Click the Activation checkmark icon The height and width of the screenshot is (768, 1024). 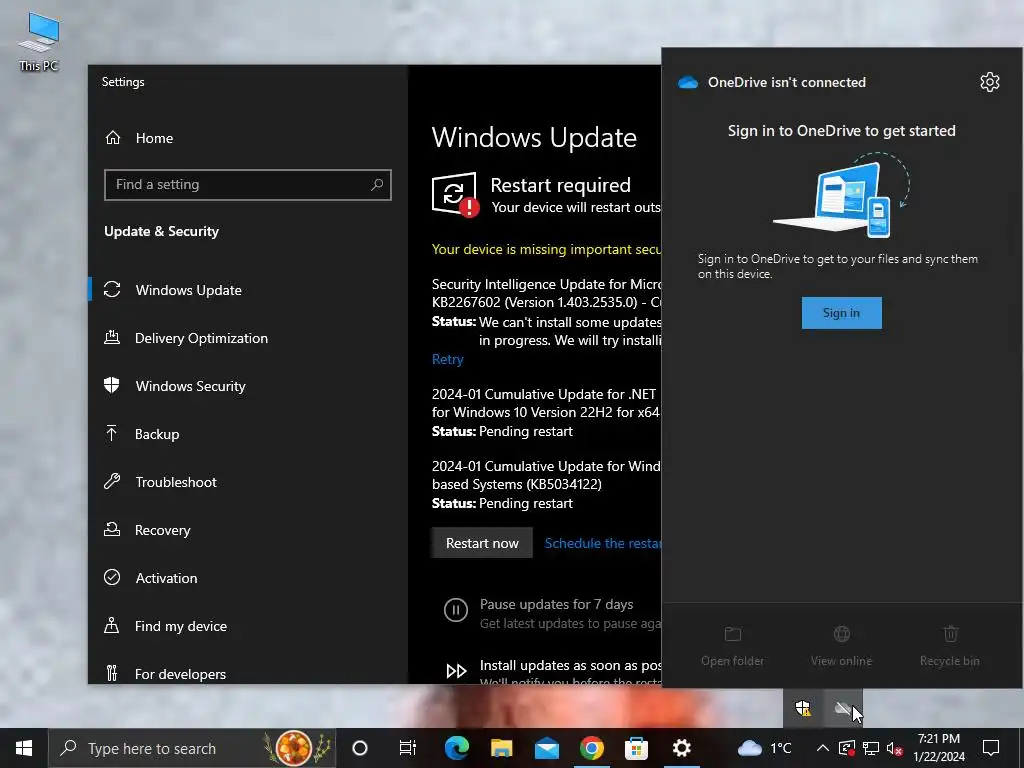[112, 577]
